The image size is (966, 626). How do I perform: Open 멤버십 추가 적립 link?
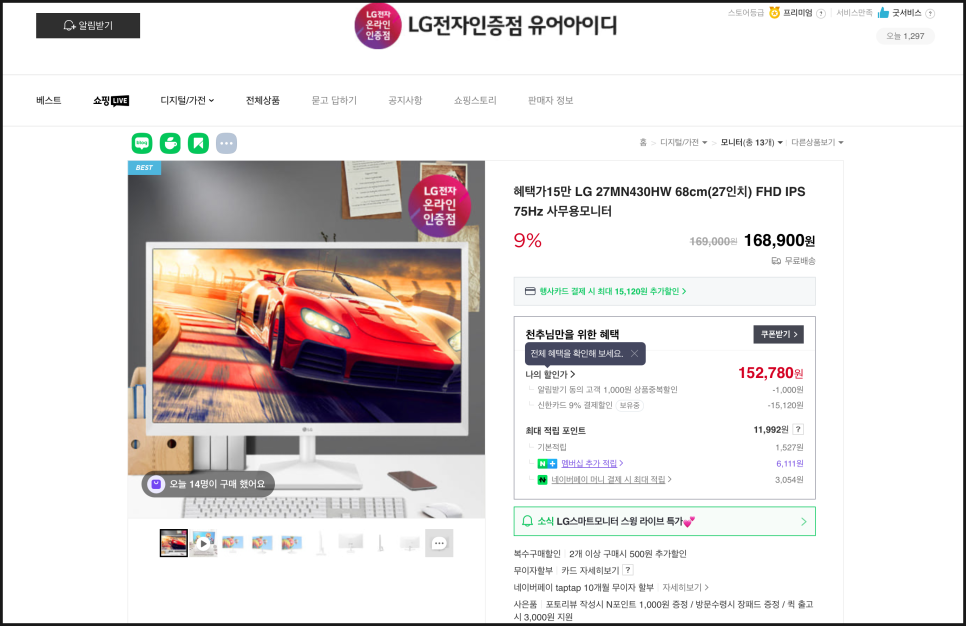point(592,463)
